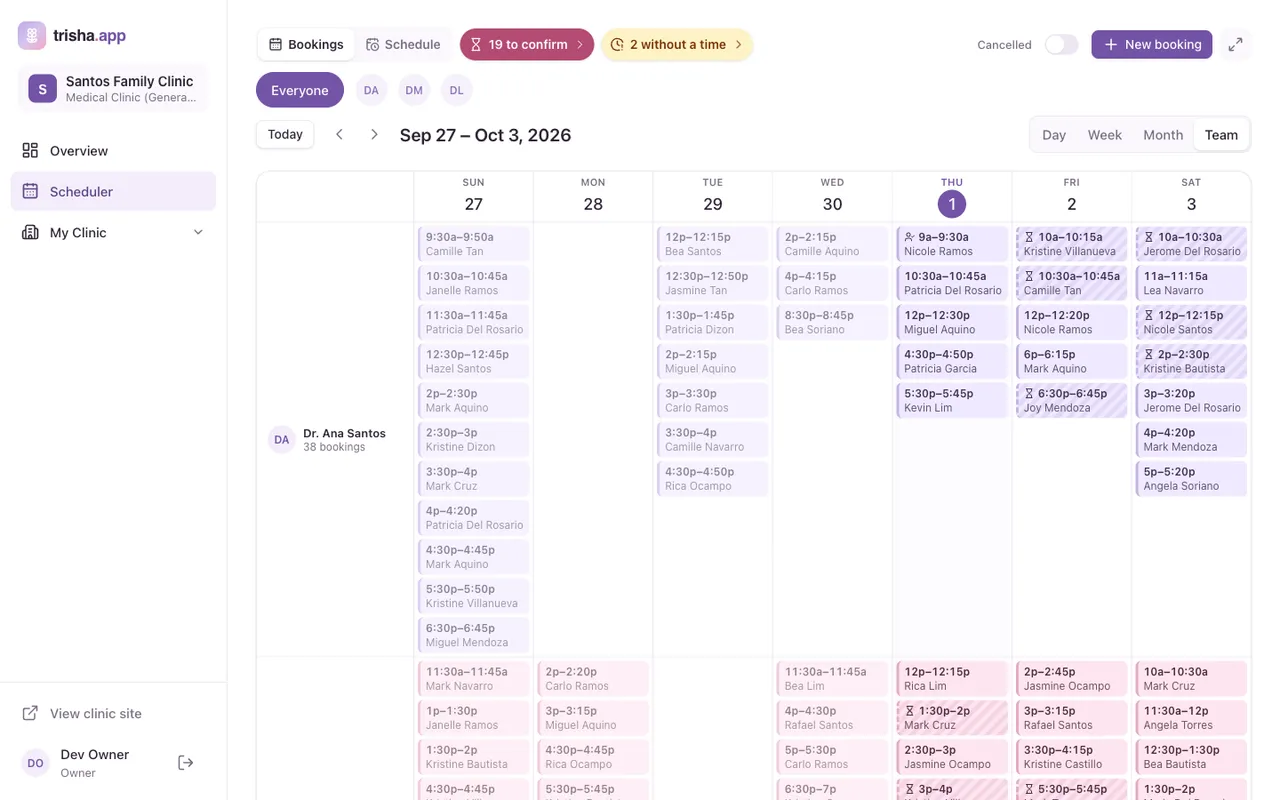
Task: Filter by DM staff avatar
Action: [x=414, y=90]
